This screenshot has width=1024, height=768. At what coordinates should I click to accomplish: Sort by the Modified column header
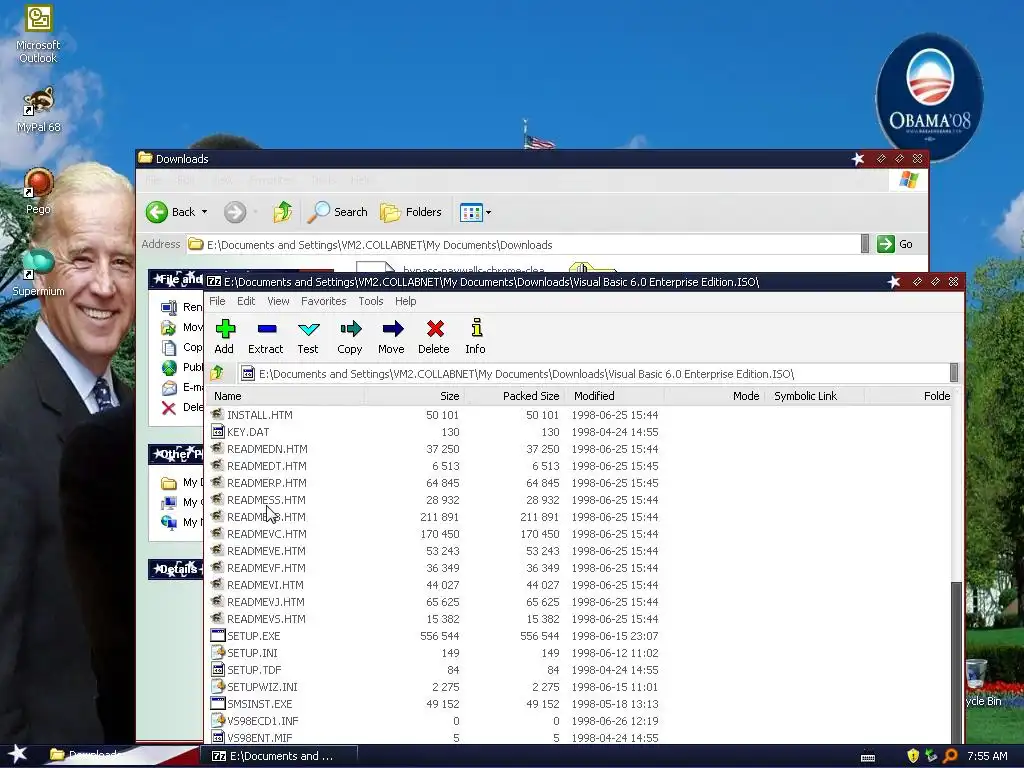tap(615, 396)
